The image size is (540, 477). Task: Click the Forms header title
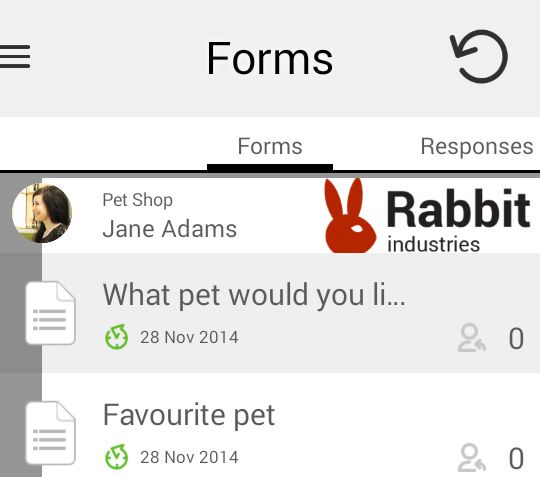click(270, 58)
